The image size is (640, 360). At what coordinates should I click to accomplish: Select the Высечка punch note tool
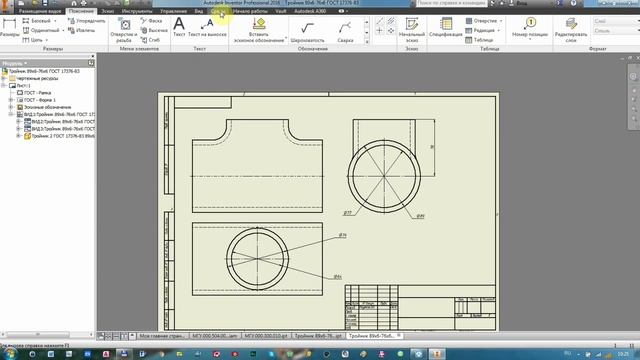coord(154,30)
